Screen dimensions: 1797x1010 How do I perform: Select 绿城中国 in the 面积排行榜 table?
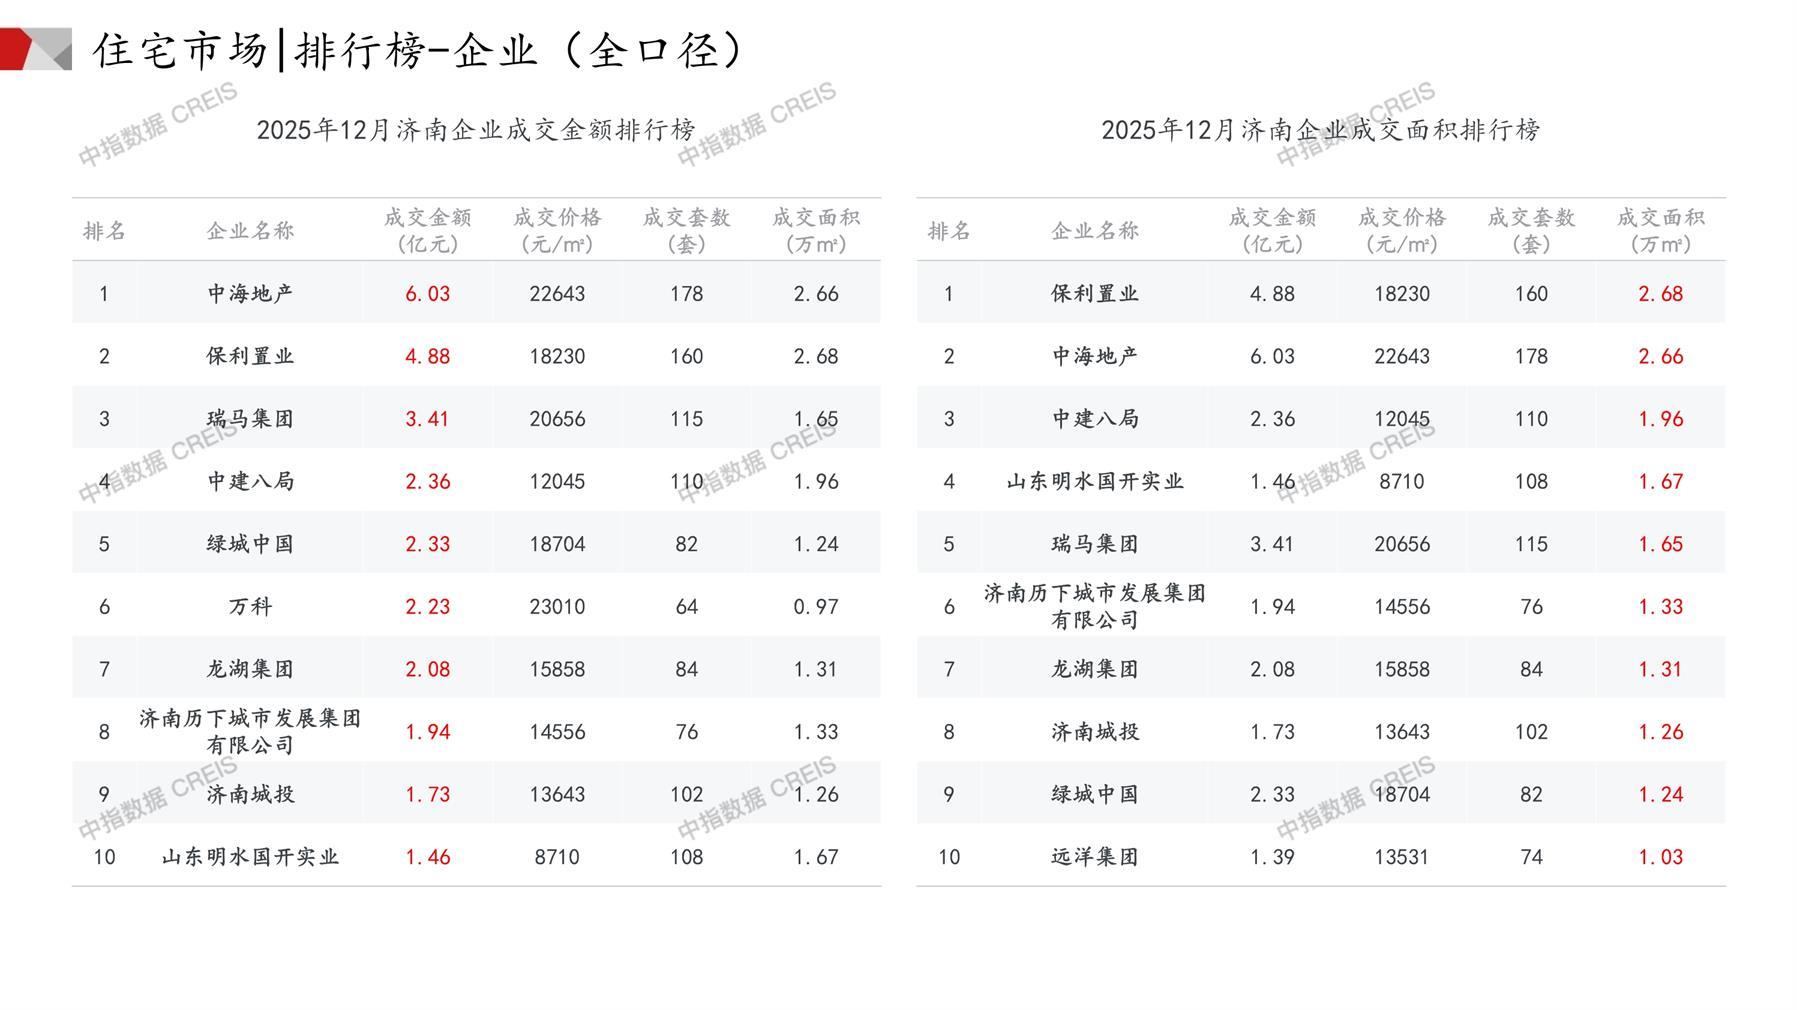(x=1095, y=794)
